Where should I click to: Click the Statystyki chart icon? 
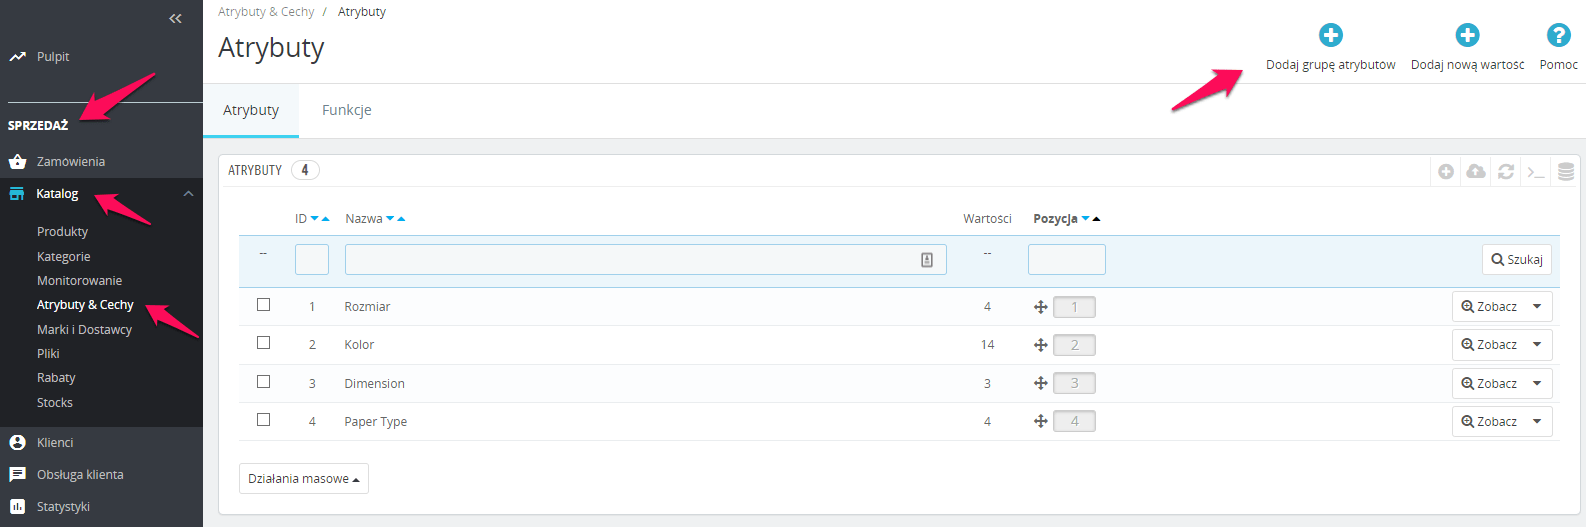coord(17,506)
